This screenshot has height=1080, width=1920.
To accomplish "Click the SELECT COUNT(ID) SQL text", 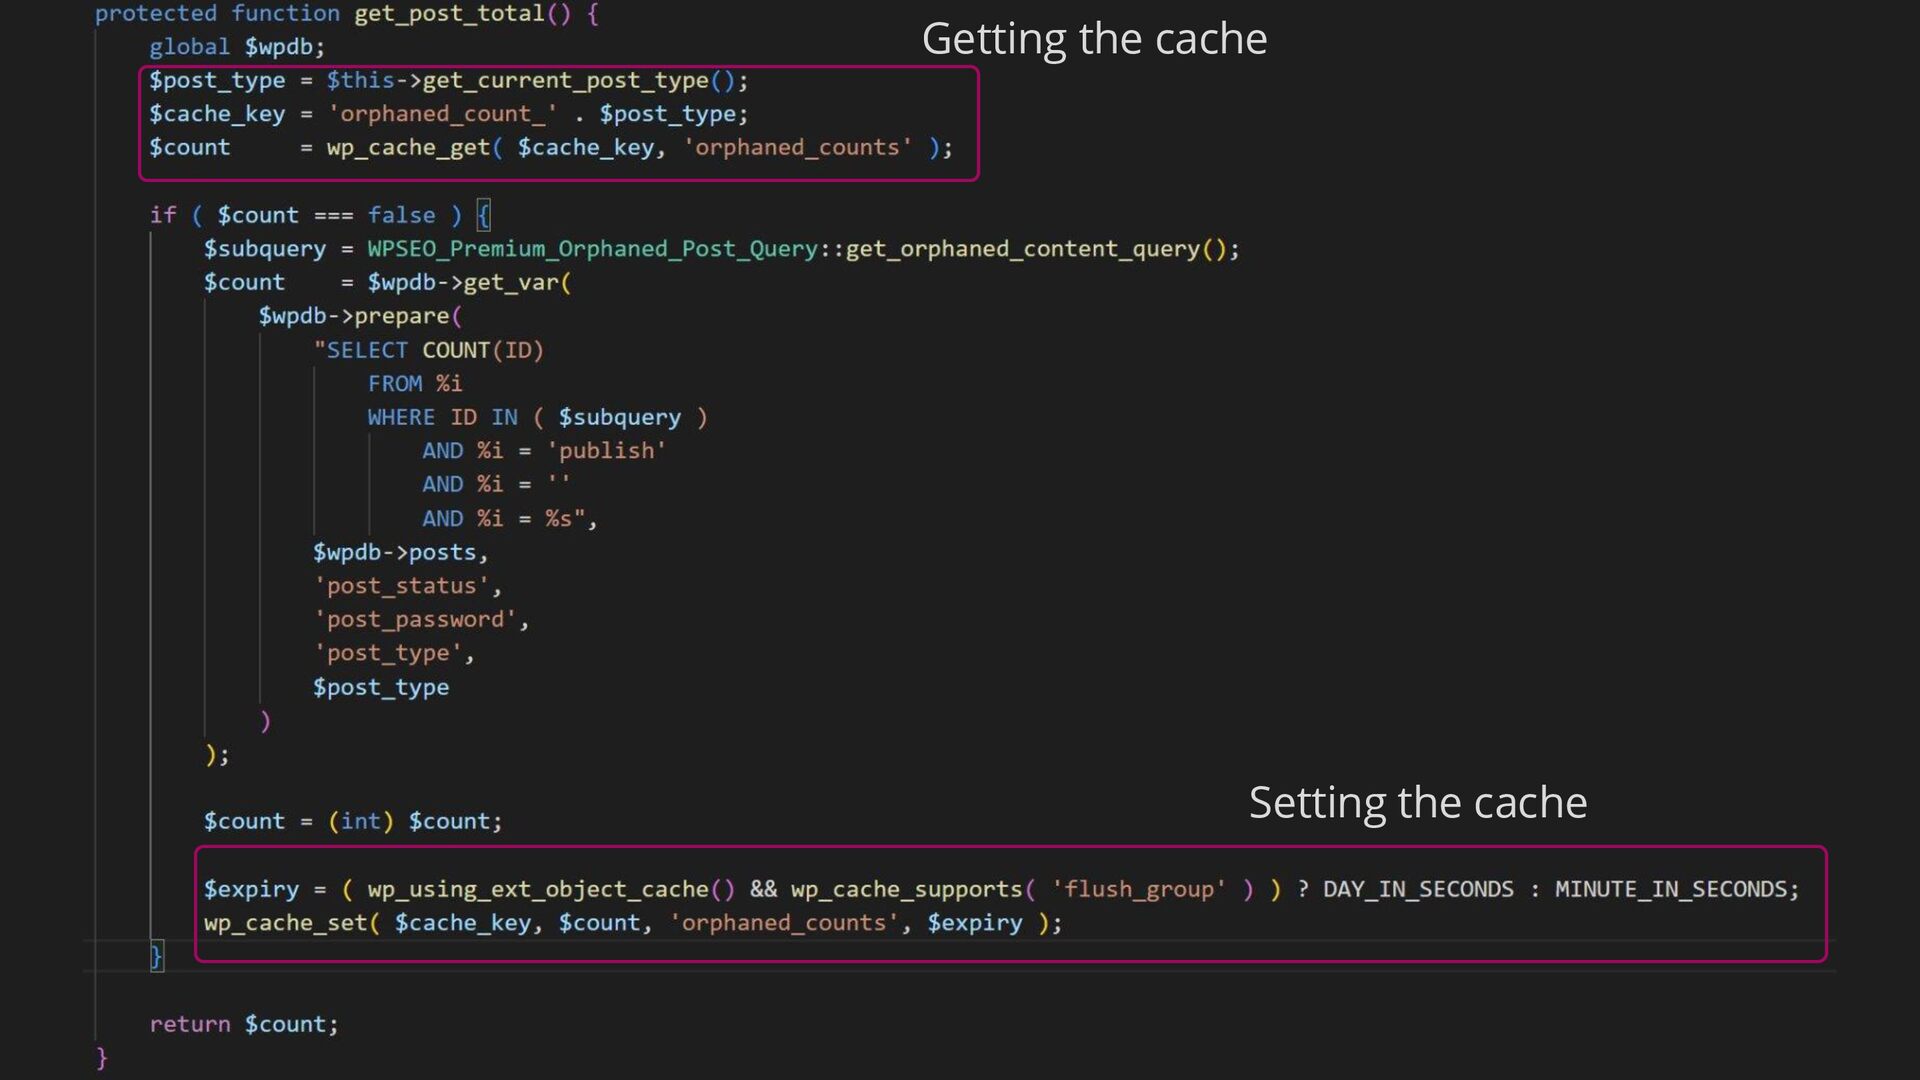I will tap(429, 350).
